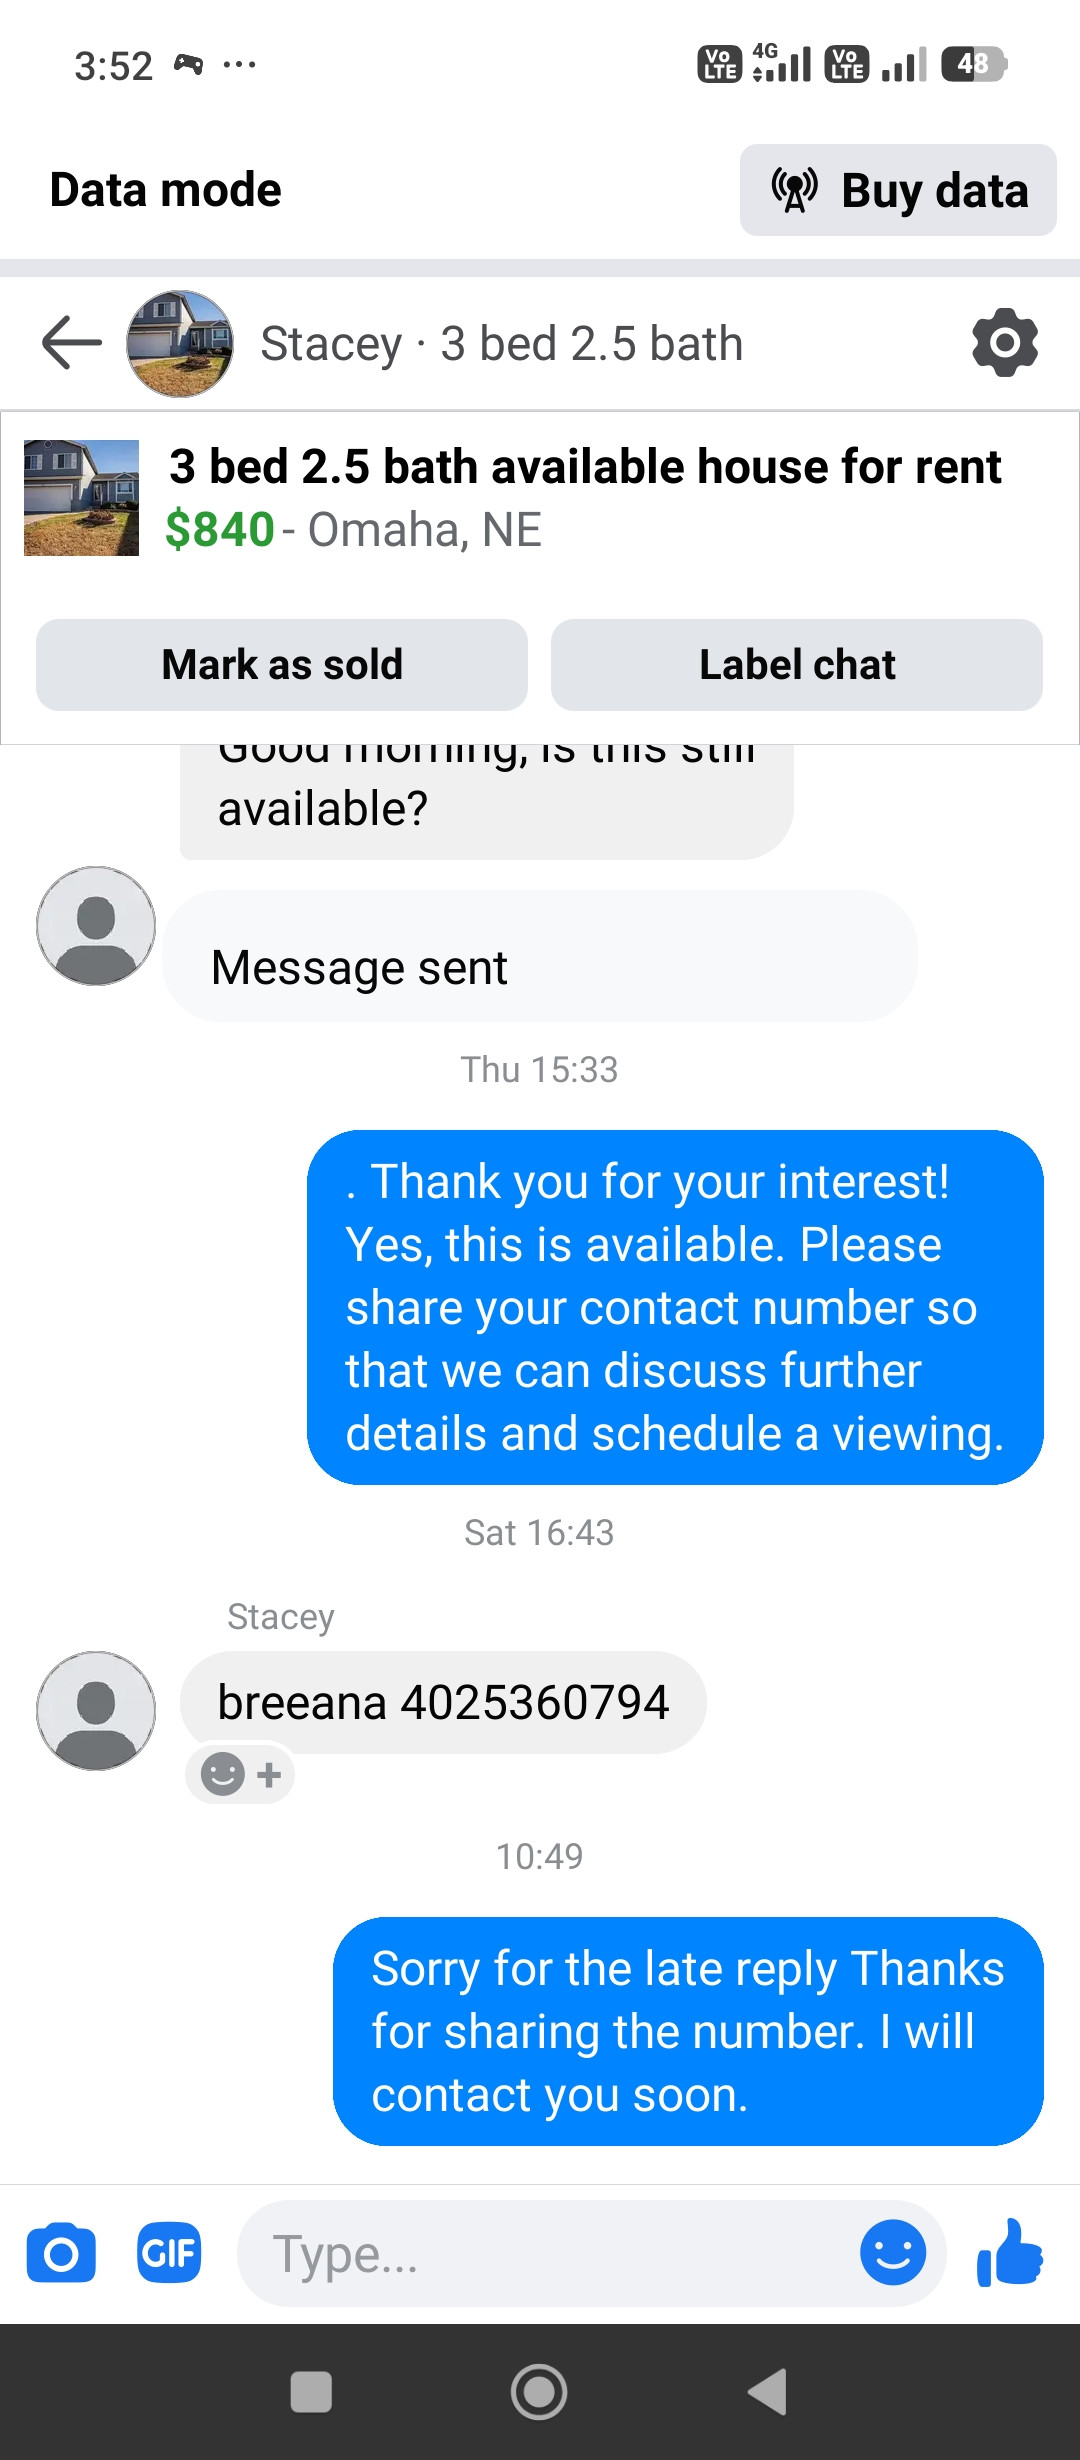
Task: Tap Android back triangle button
Action: pos(768,2392)
